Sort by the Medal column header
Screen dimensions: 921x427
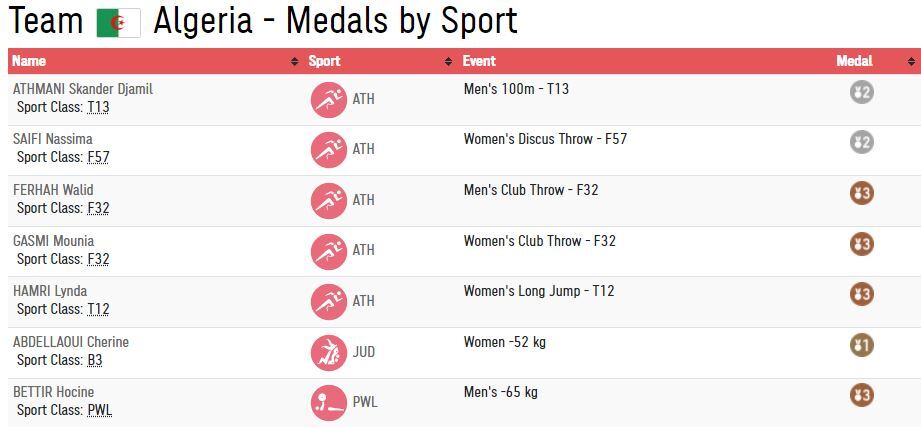854,61
